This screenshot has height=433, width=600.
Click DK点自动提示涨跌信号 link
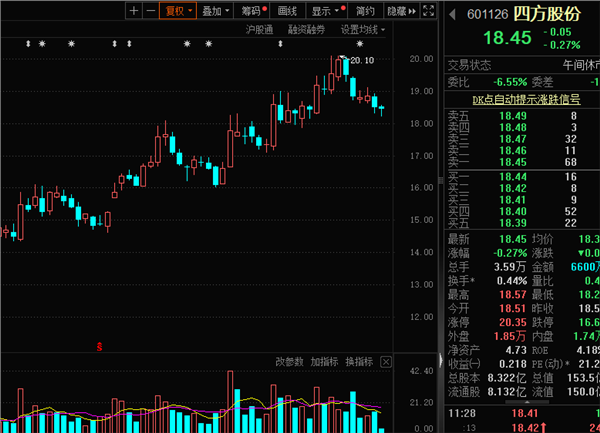click(514, 99)
